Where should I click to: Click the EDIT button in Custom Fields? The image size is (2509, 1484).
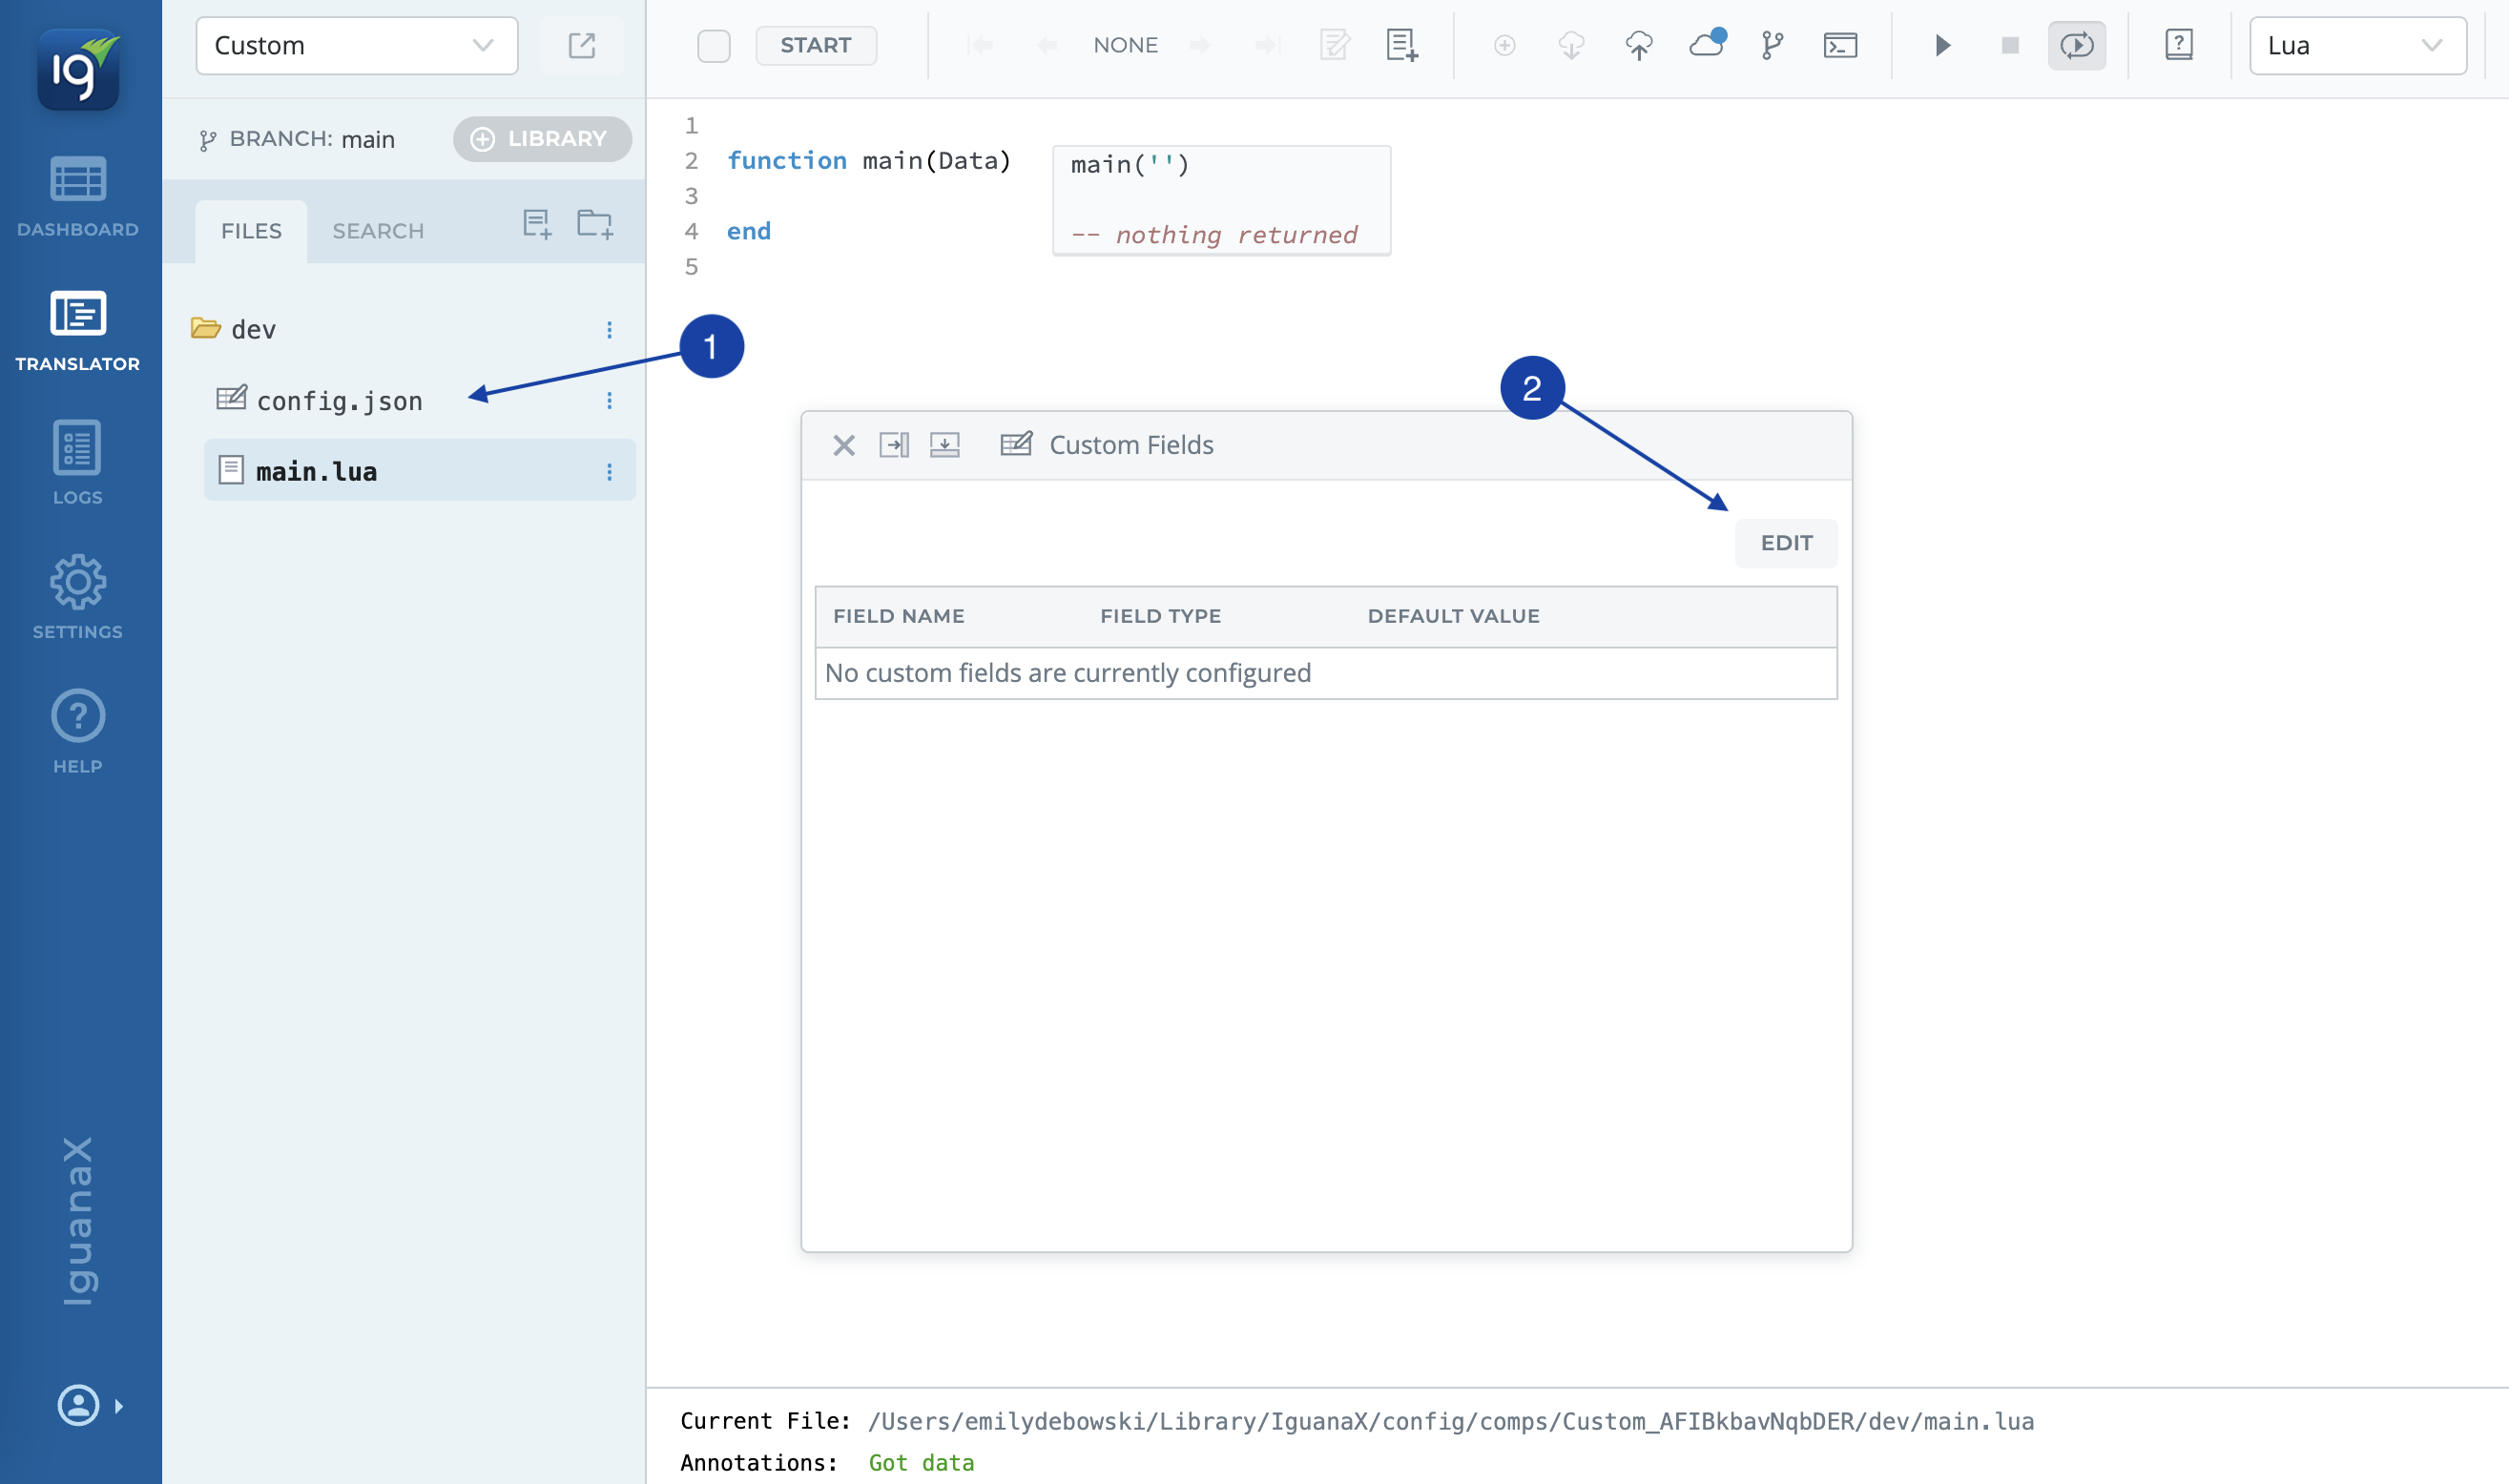pyautogui.click(x=1785, y=543)
